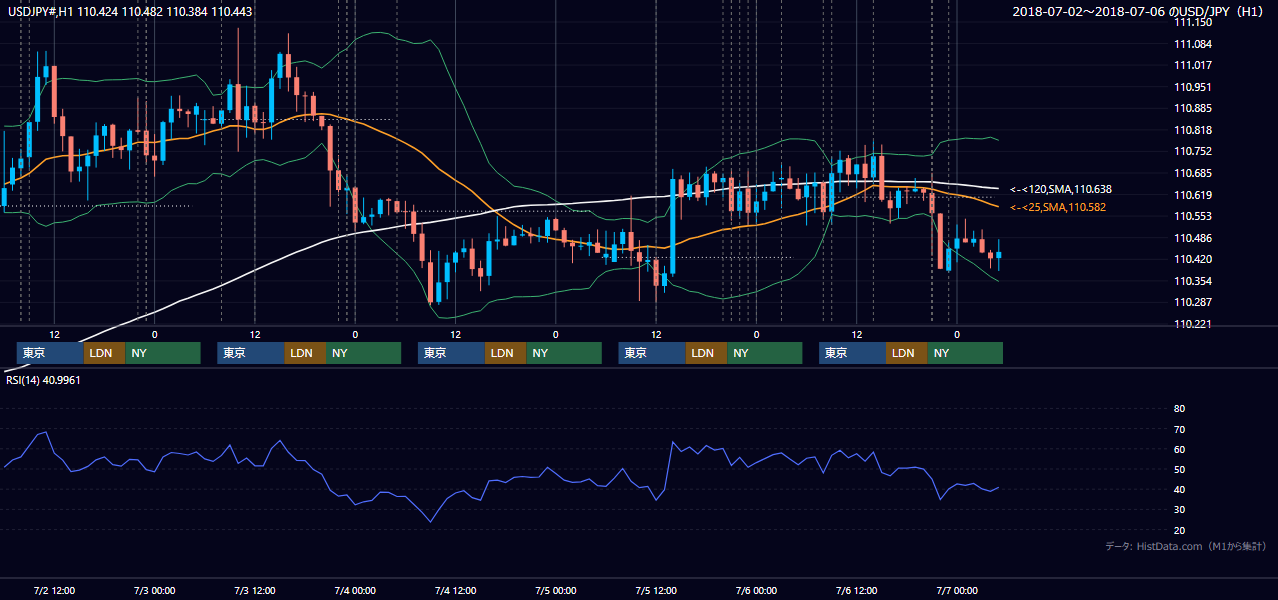This screenshot has height=600, width=1278.
Task: Select the 110.221 price label
Action: click(1192, 324)
